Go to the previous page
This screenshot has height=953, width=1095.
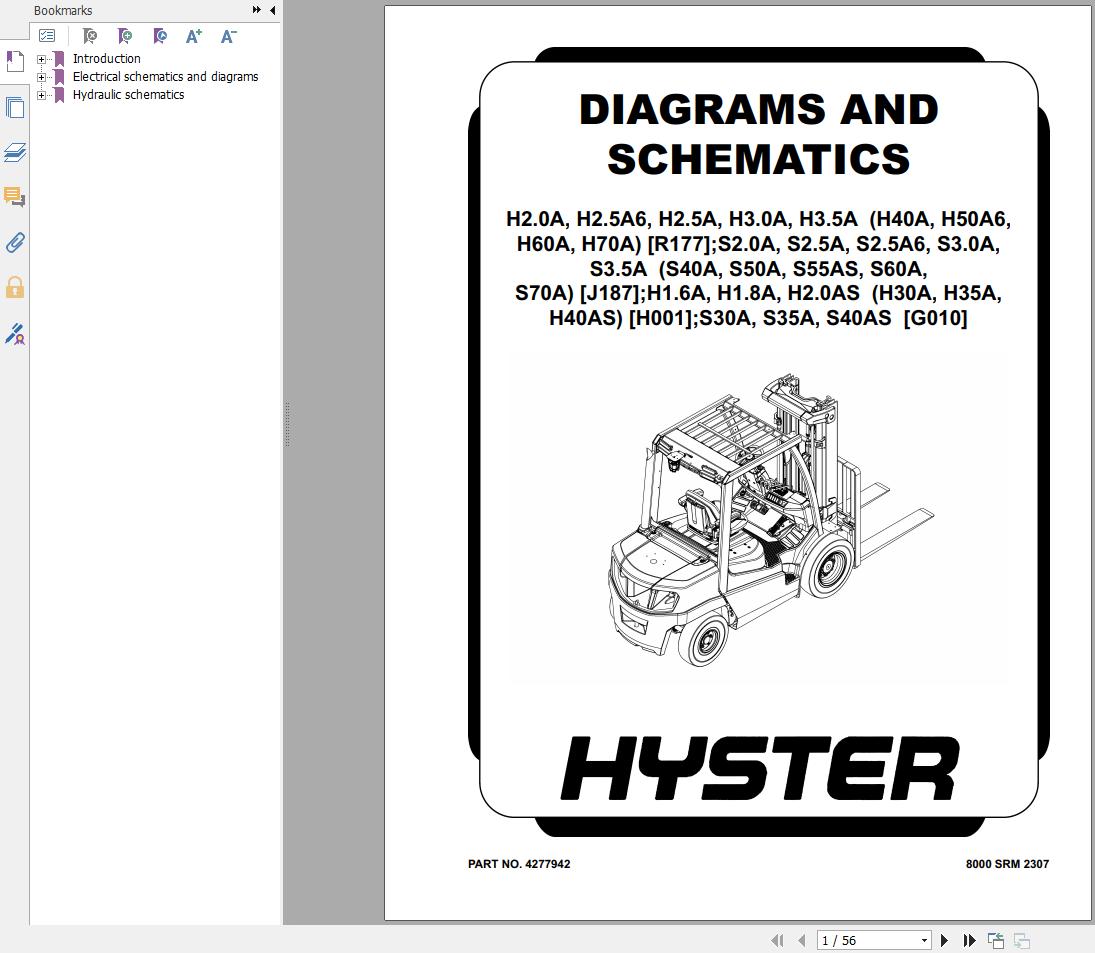802,940
